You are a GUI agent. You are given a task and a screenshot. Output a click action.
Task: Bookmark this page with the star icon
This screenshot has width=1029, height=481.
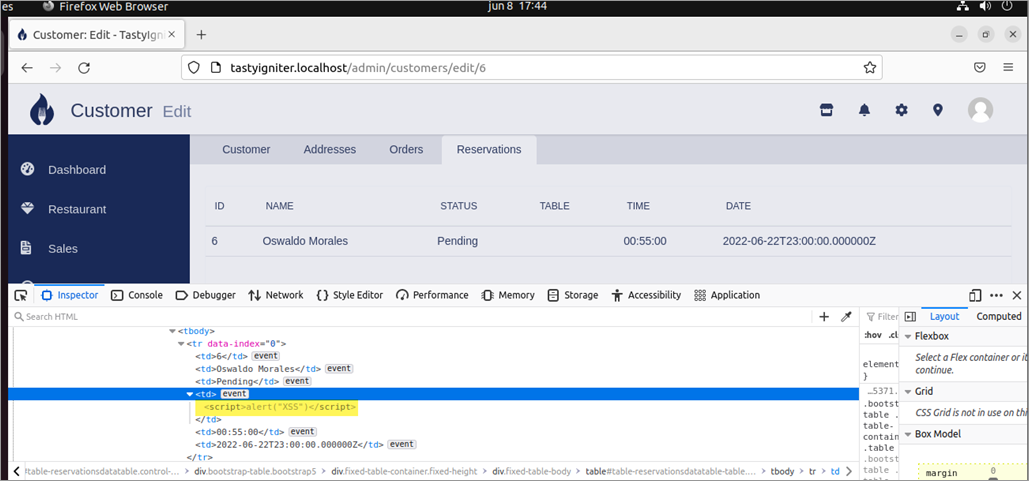coord(870,68)
